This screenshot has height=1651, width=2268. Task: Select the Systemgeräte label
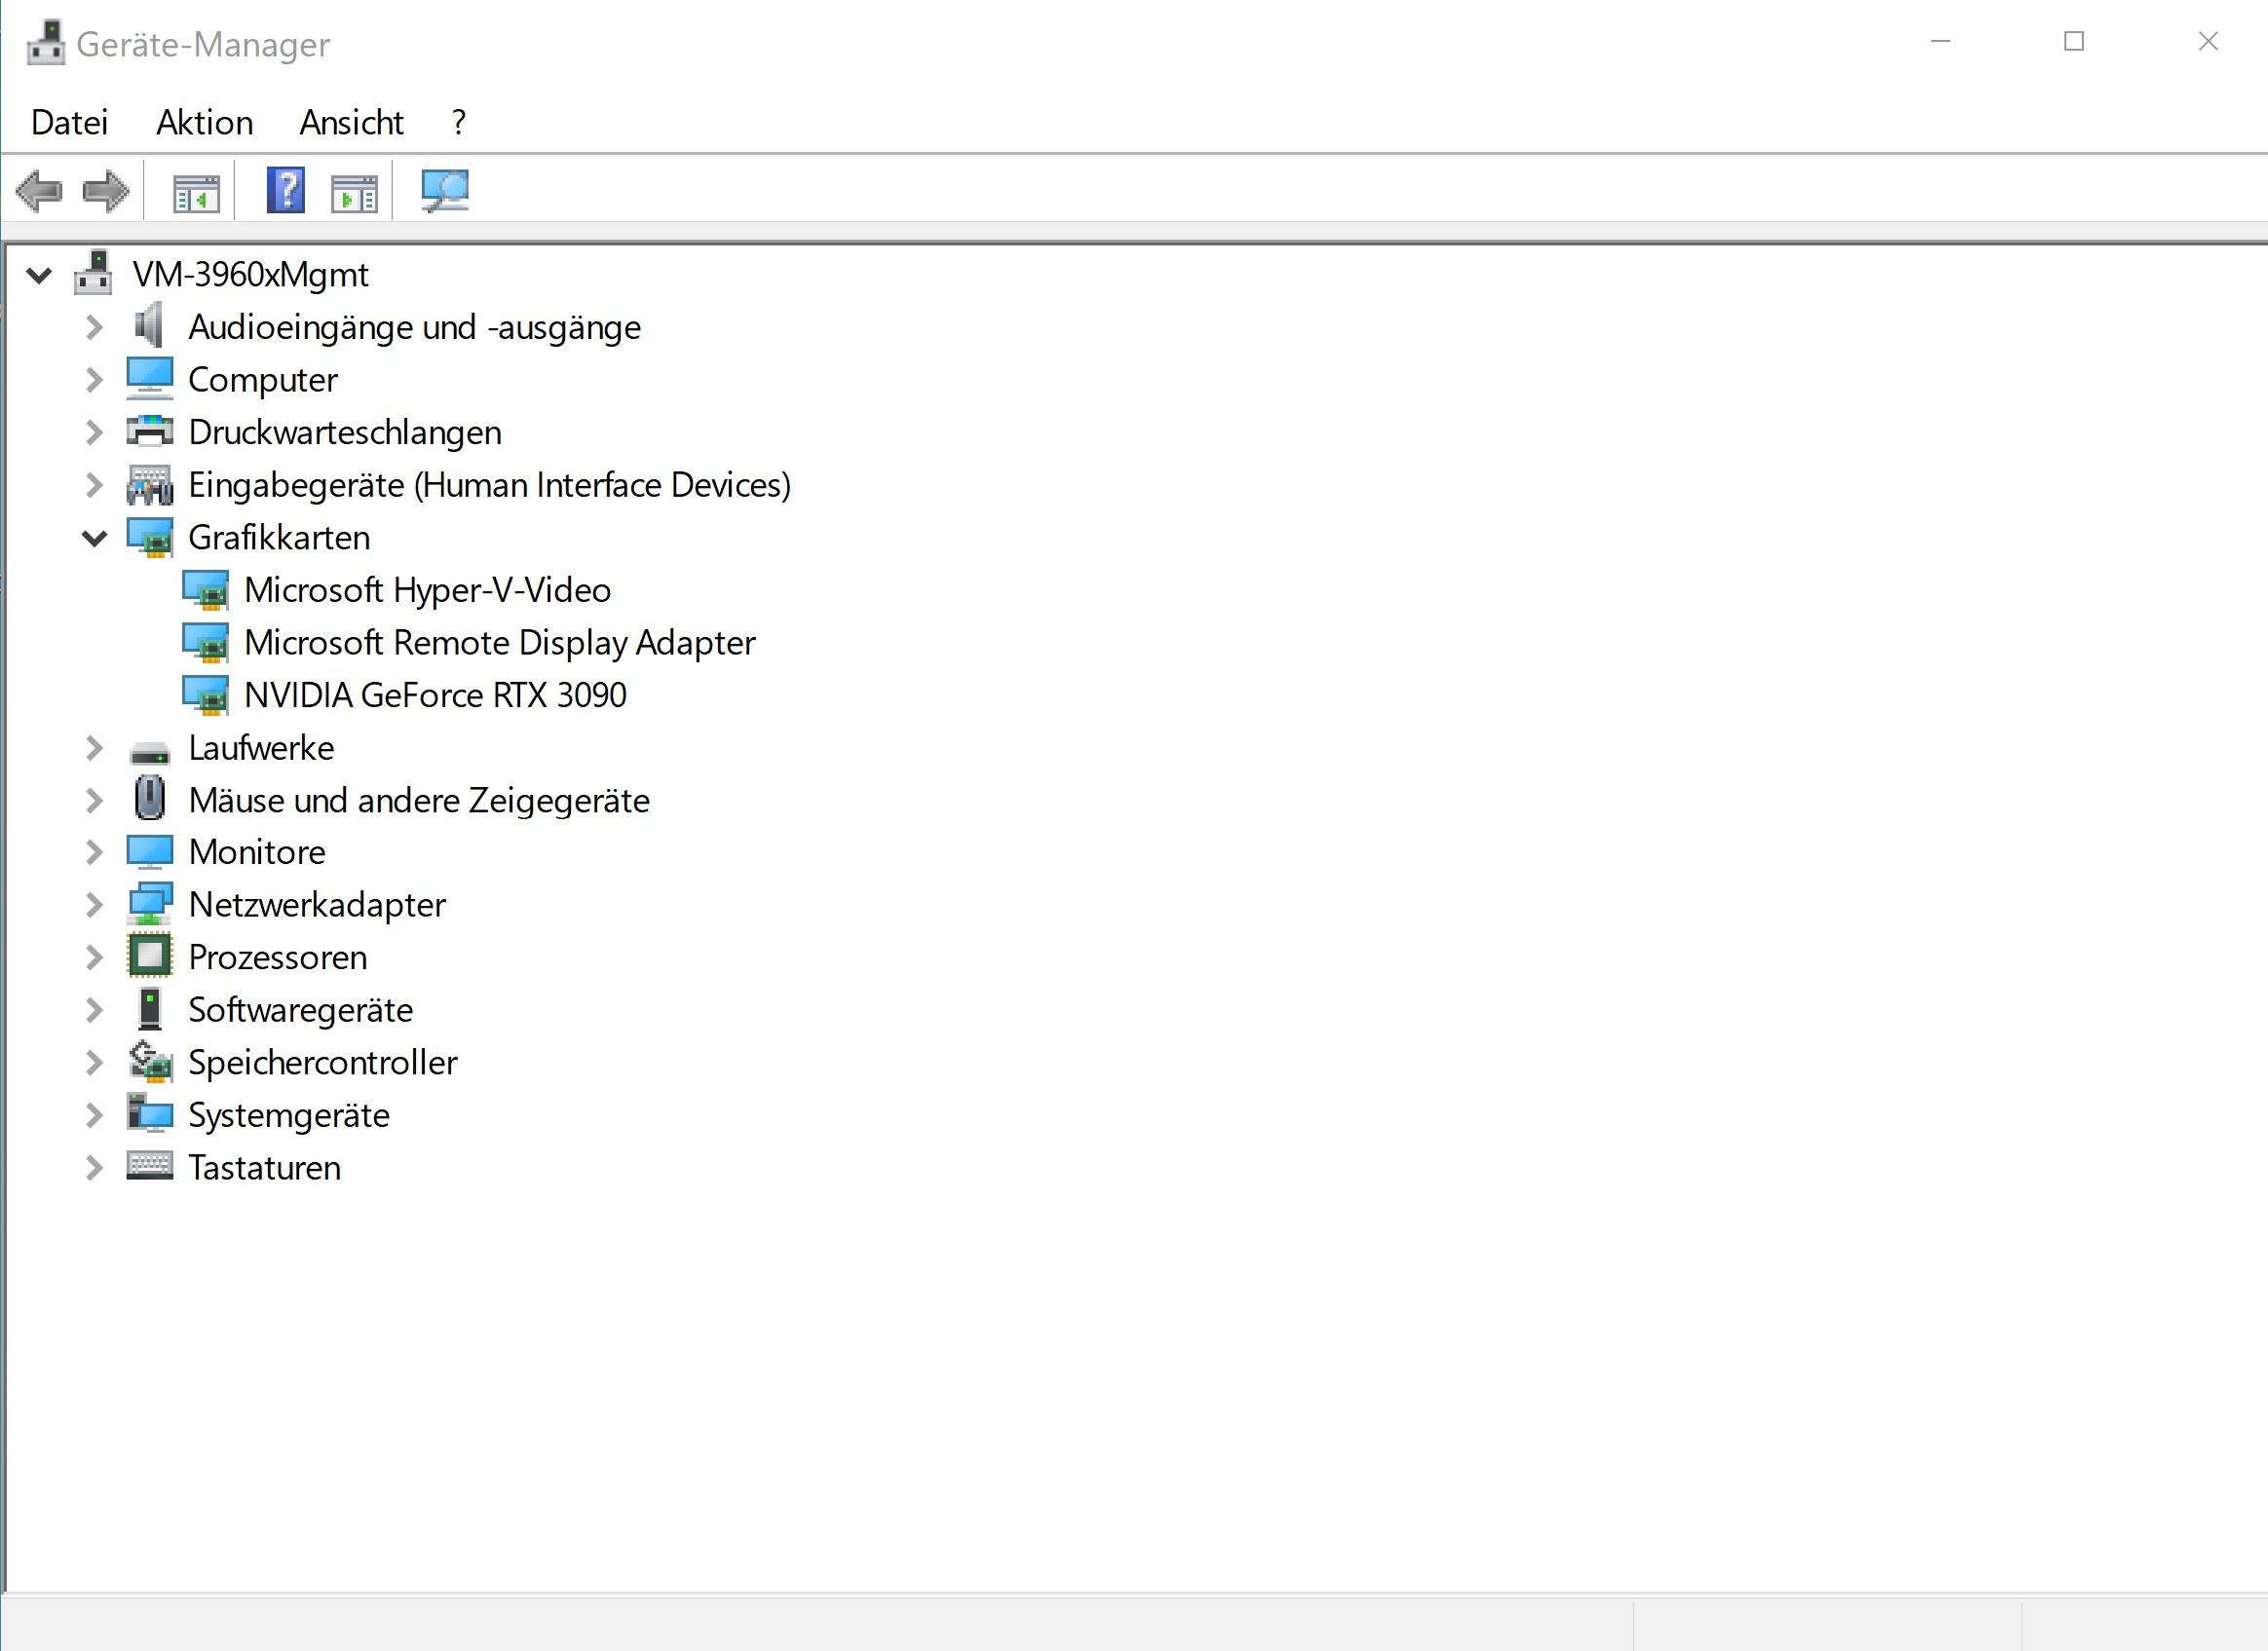289,1115
